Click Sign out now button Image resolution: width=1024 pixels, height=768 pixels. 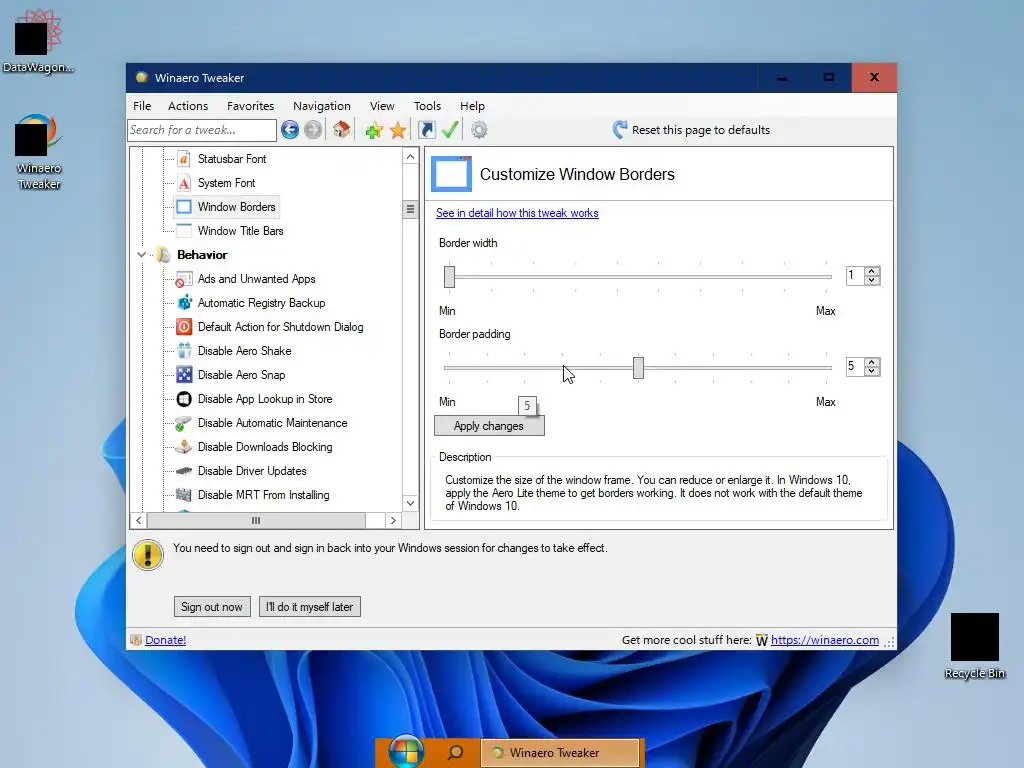tap(212, 607)
